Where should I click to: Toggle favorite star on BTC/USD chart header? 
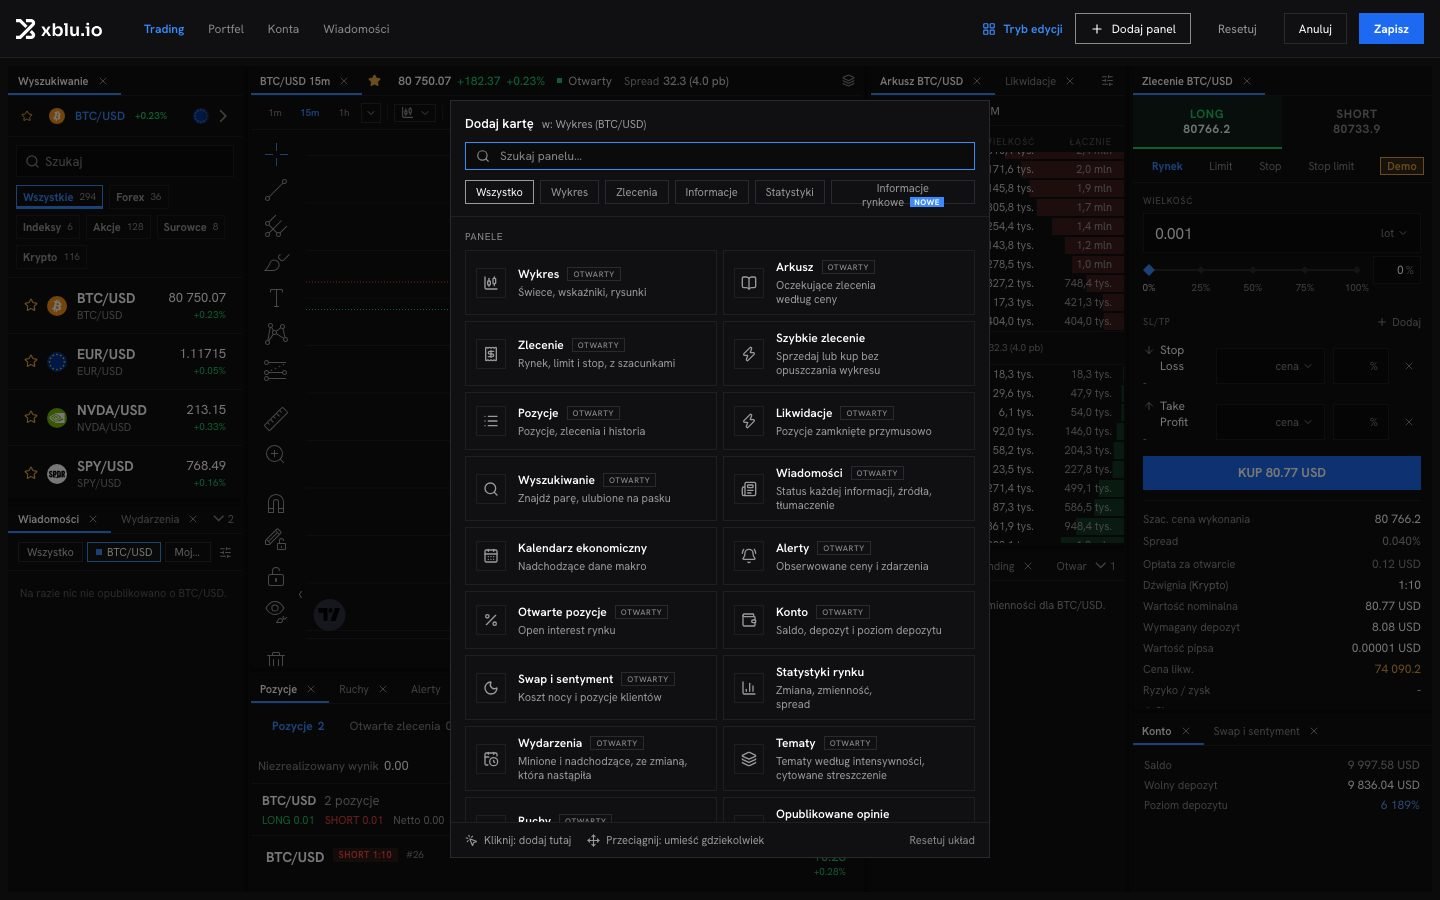pyautogui.click(x=374, y=81)
